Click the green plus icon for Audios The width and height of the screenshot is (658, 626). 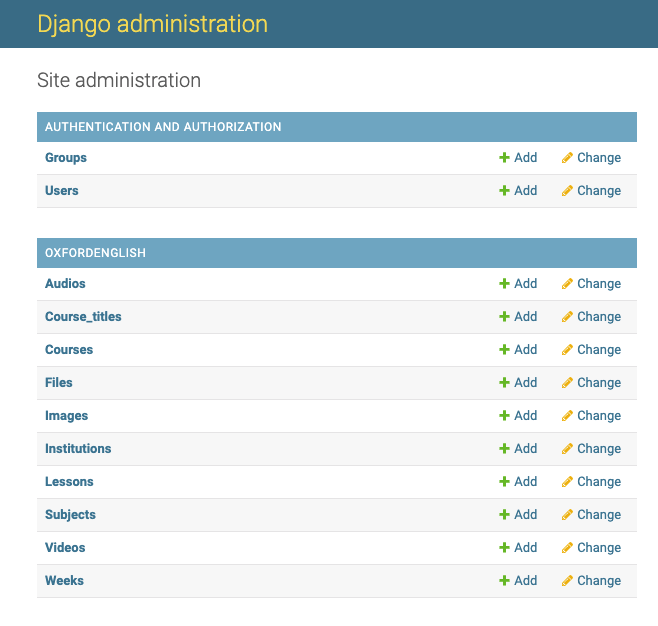click(504, 284)
